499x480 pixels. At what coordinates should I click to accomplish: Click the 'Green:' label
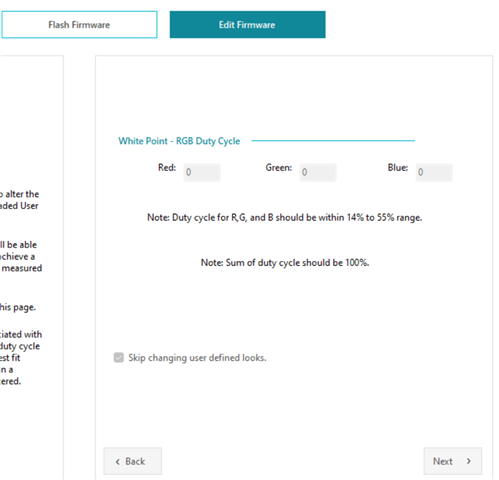[279, 167]
